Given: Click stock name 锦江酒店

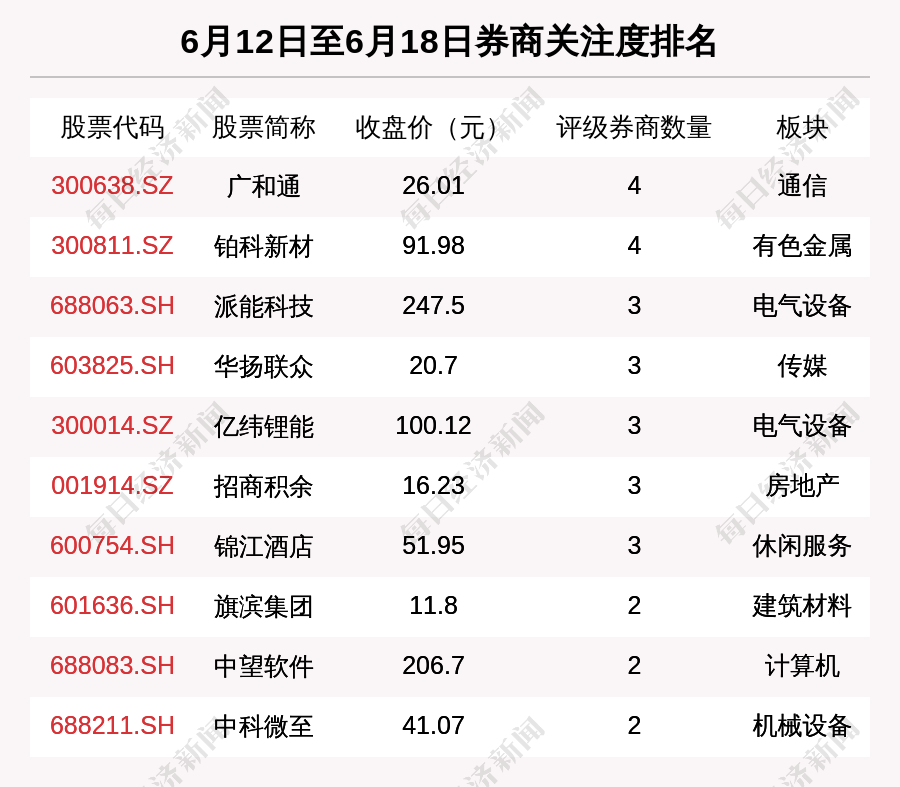Looking at the screenshot, I should 263,546.
